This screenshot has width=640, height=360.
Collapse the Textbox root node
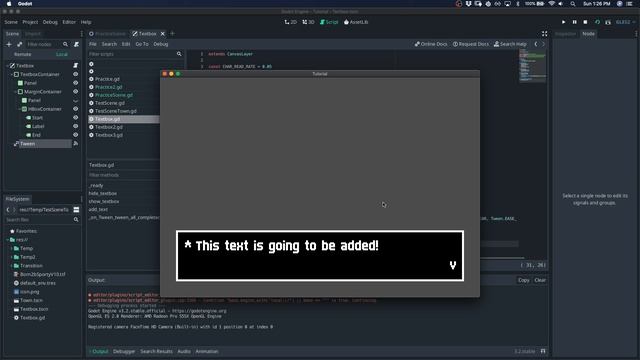7,66
